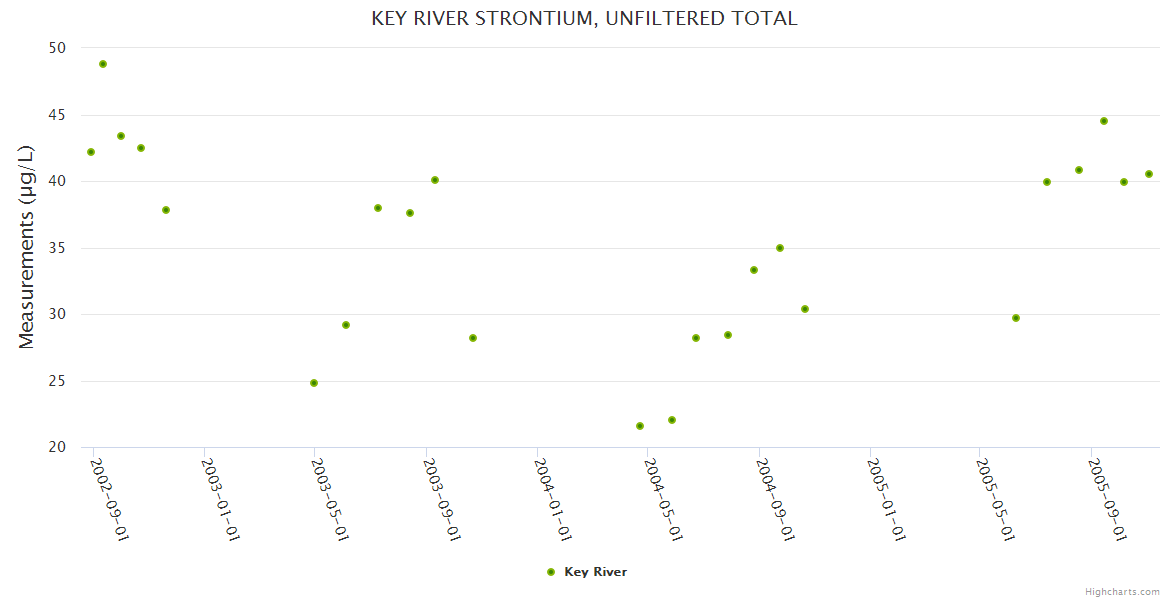Select the point at 35 µg/L in late 2004
Viewport: 1170px width, 600px height.
[x=780, y=248]
